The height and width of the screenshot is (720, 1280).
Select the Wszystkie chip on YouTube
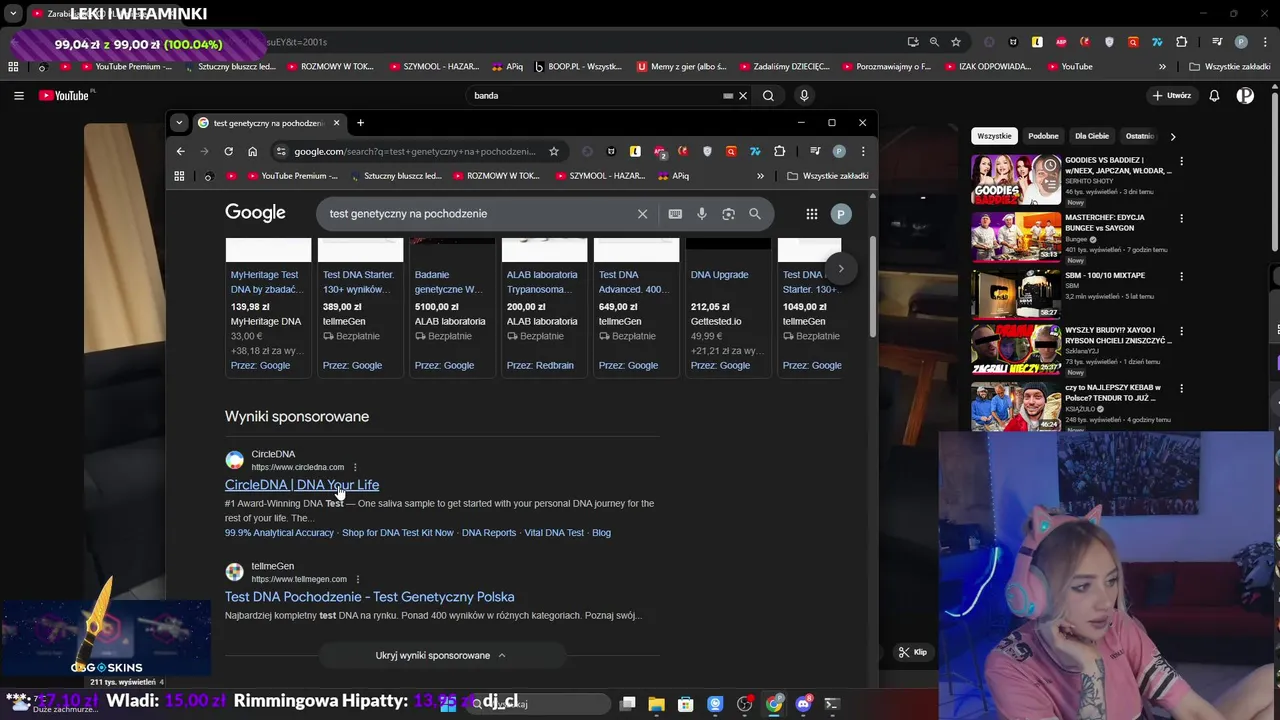[994, 136]
